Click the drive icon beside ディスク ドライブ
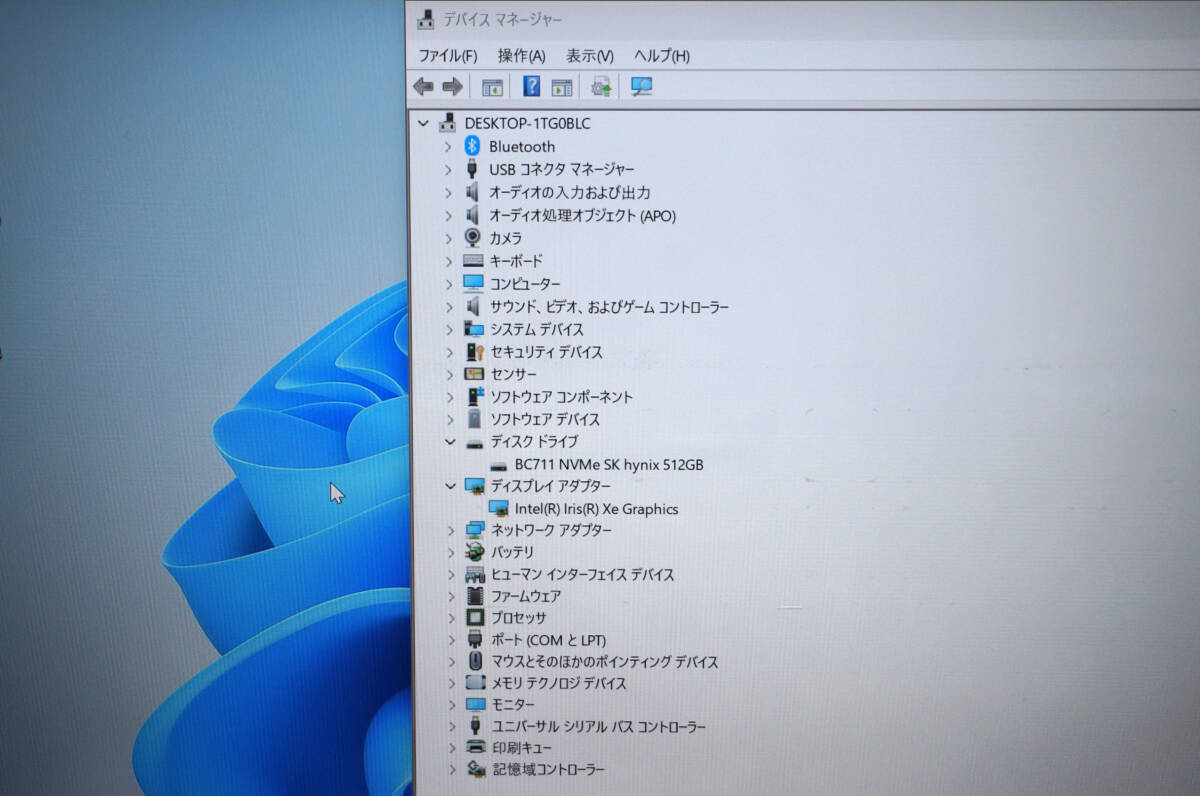Image resolution: width=1200 pixels, height=796 pixels. 475,442
